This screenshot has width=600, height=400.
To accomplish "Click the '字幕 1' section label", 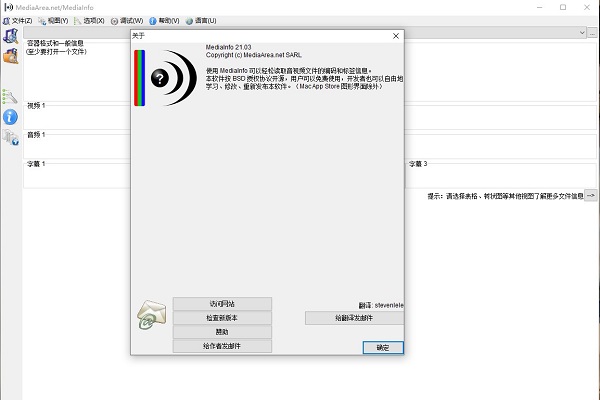I will click(36, 164).
